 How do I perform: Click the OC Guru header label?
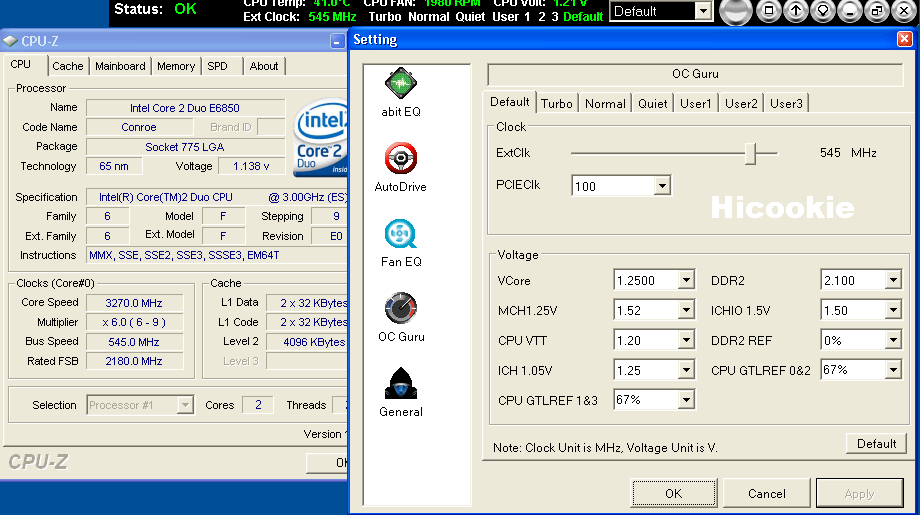(695, 74)
